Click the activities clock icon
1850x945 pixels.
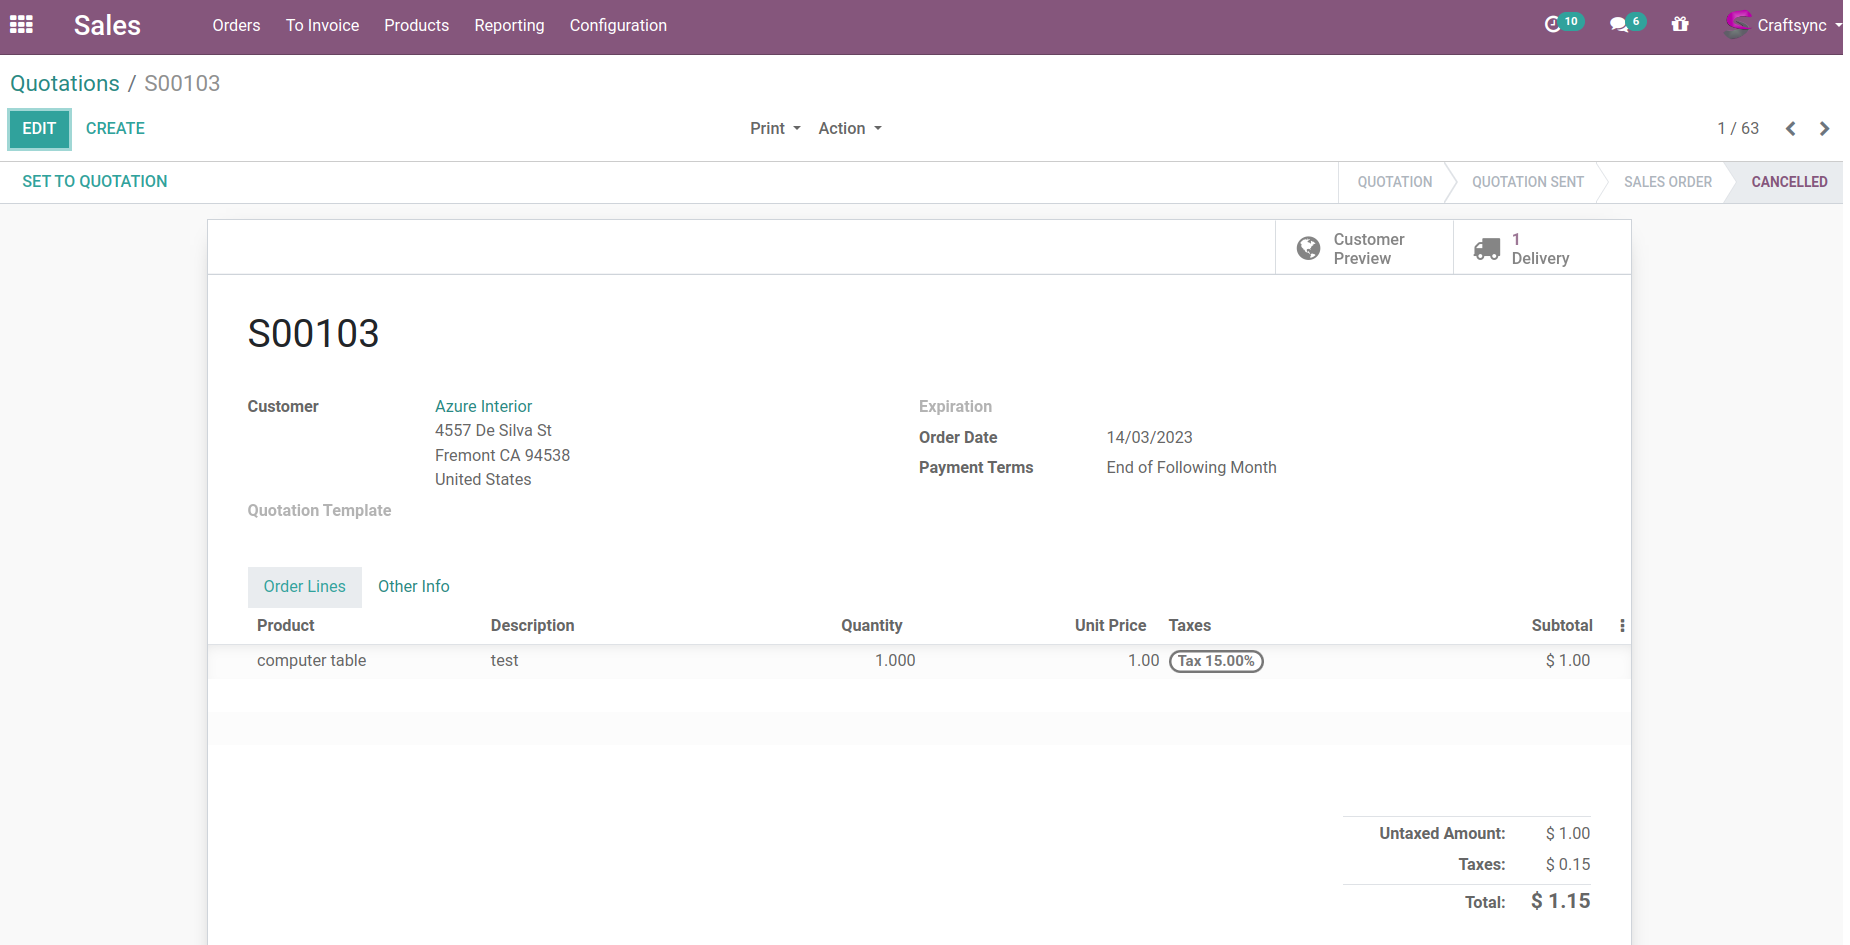(1553, 24)
